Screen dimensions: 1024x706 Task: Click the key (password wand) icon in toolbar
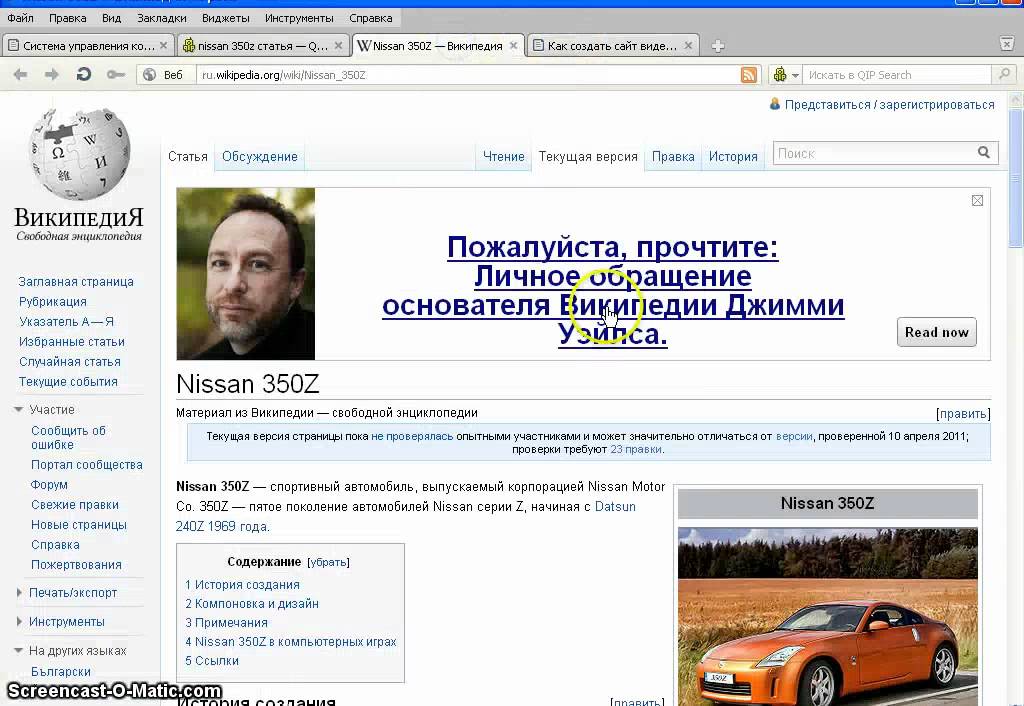116,74
